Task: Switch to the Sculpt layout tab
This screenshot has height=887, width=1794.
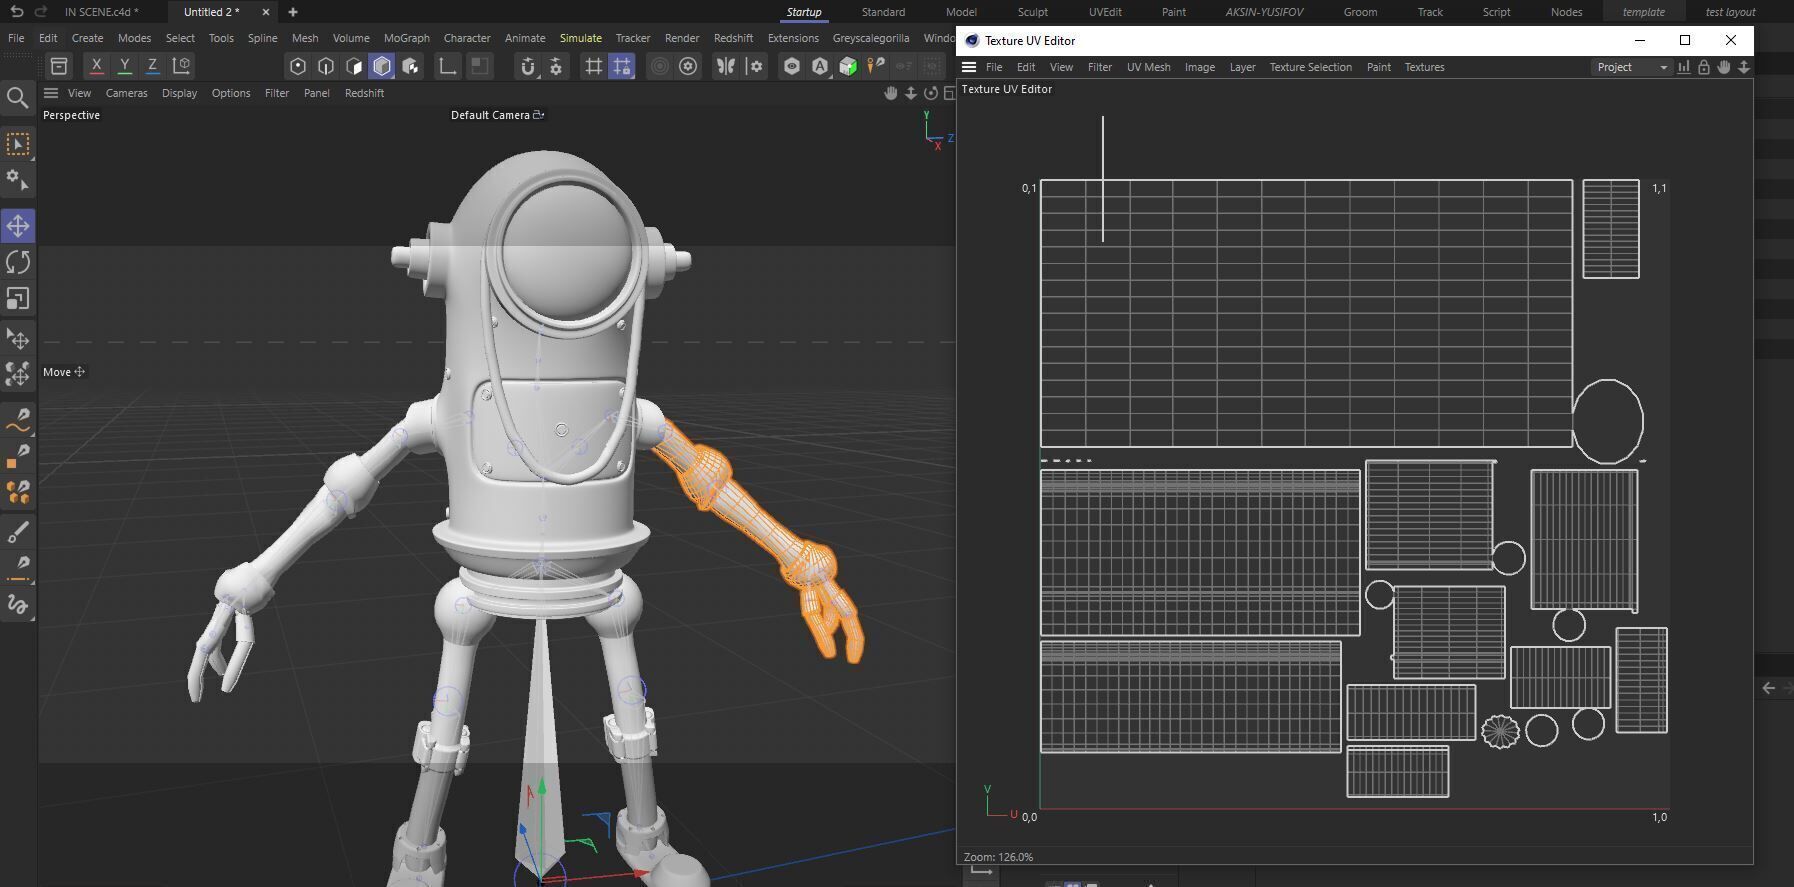Action: (1033, 12)
